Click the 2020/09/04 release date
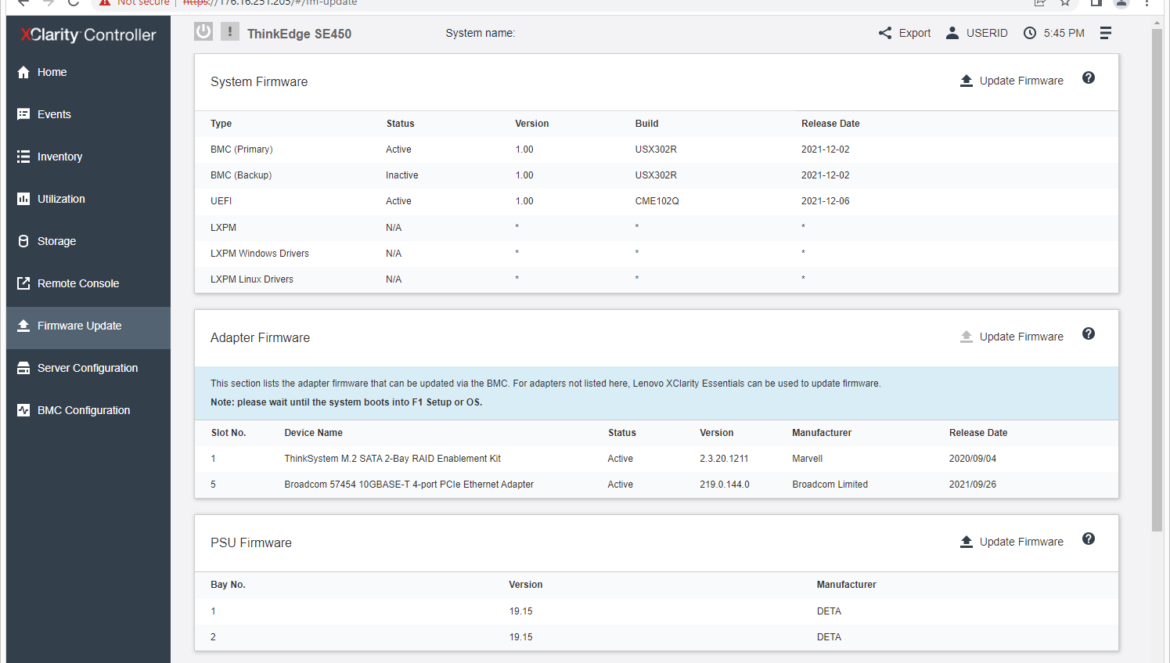 tap(972, 459)
